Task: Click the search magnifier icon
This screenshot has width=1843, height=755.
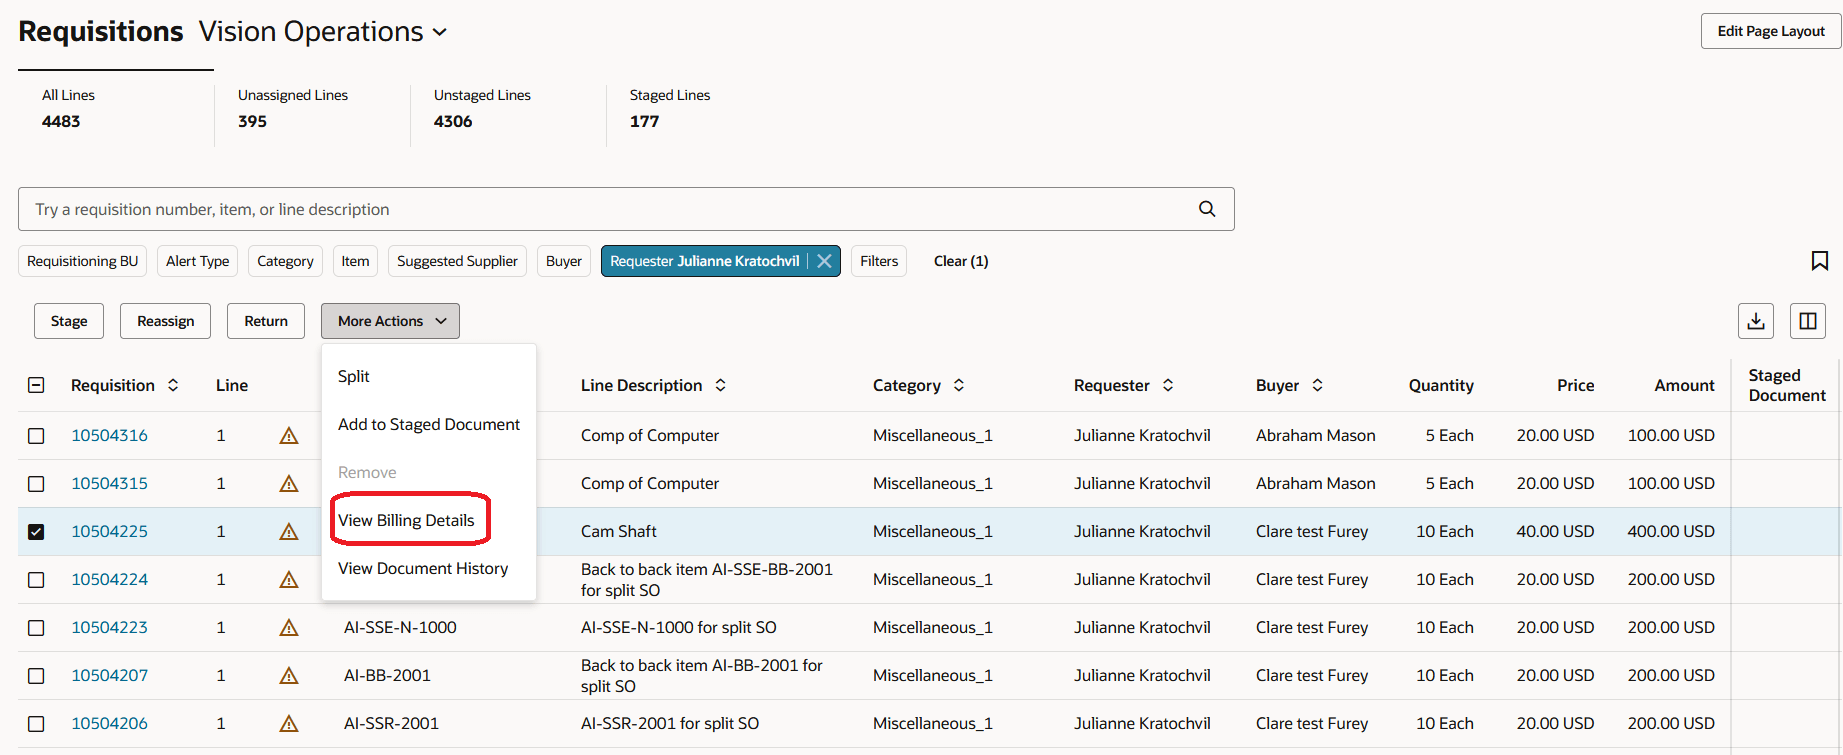Action: (x=1207, y=209)
